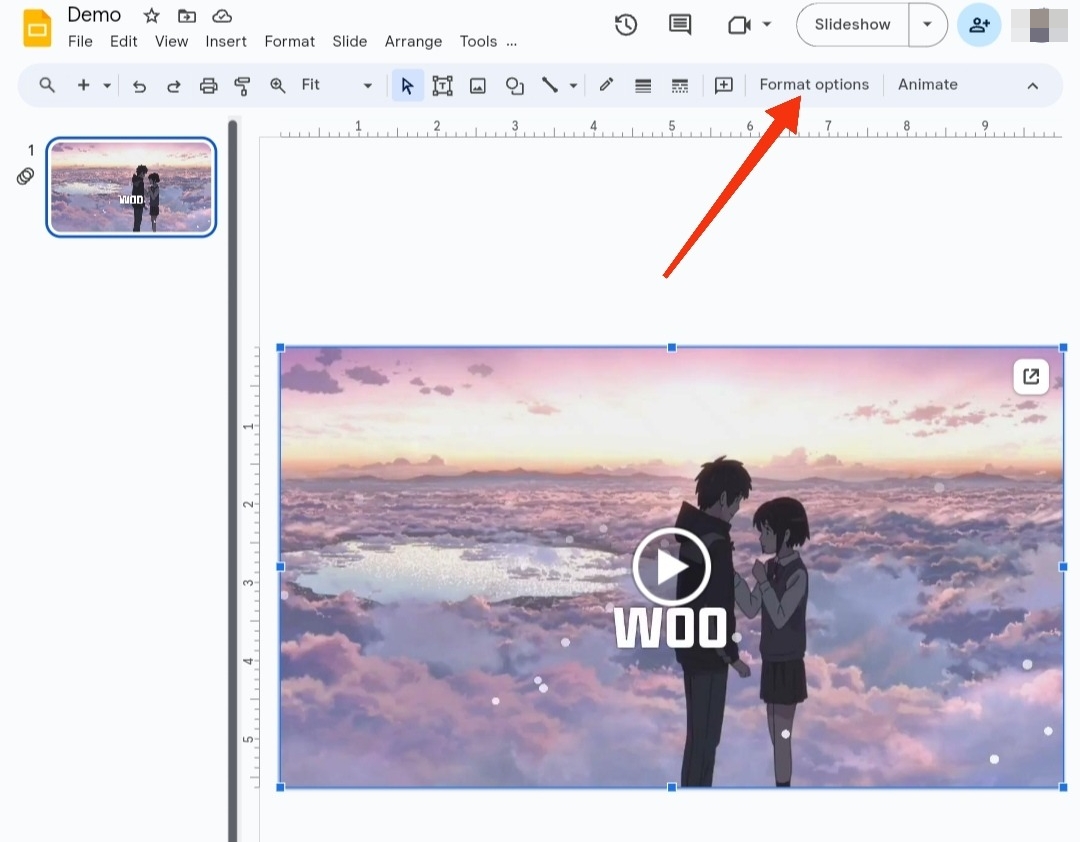Open the Slideshow options dropdown arrow

pos(927,24)
